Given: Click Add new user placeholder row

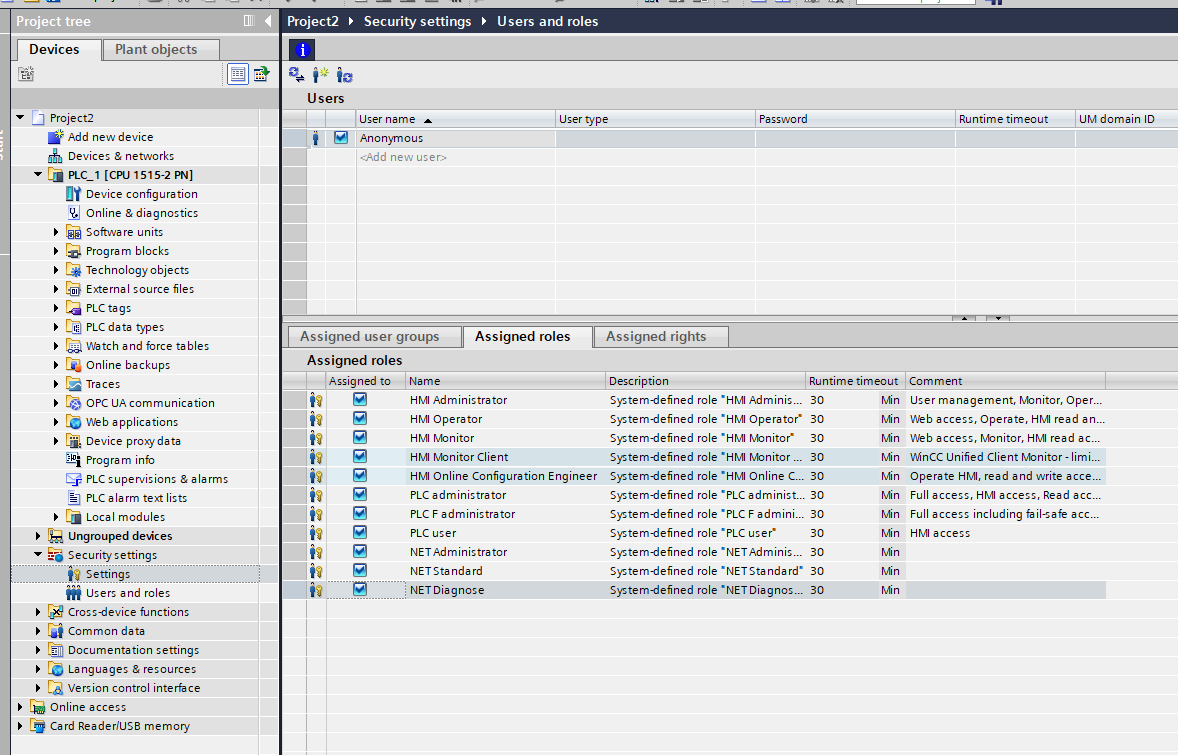Looking at the screenshot, I should click(x=403, y=157).
